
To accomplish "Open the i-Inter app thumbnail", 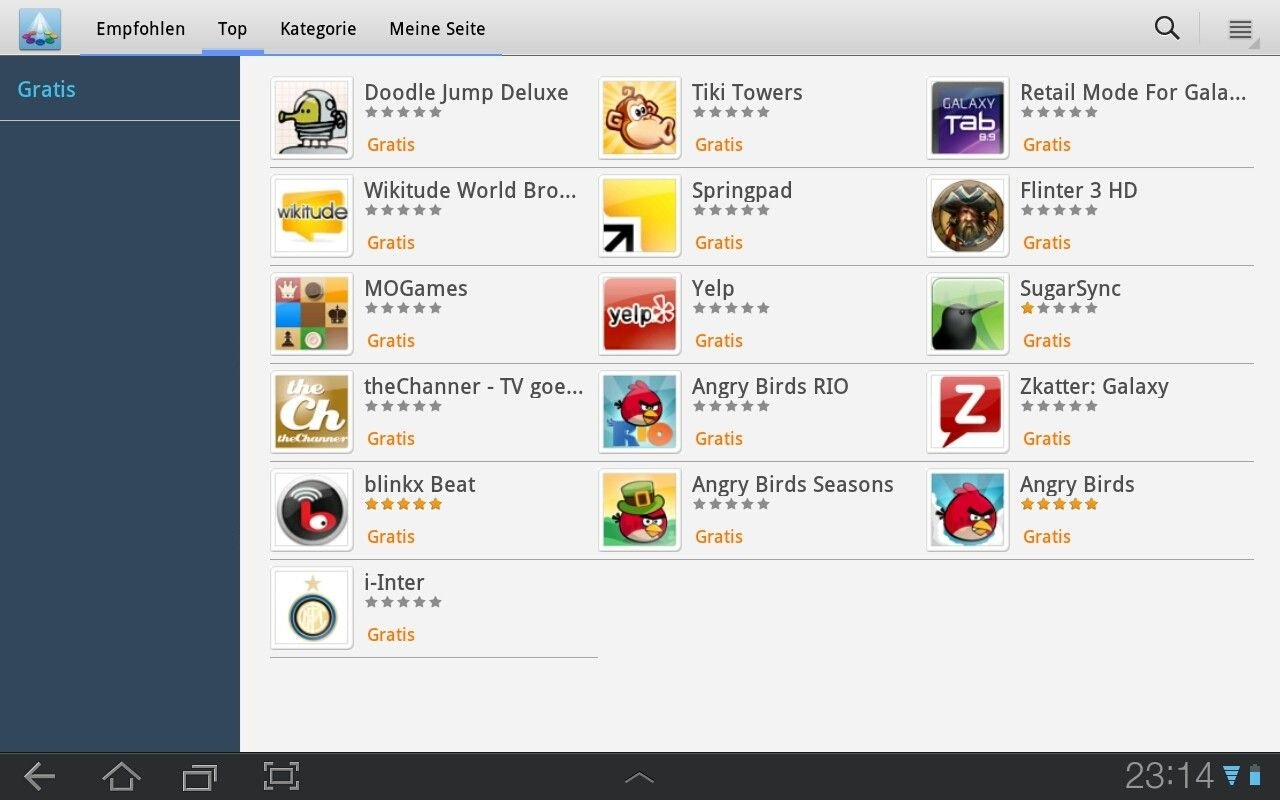I will pyautogui.click(x=312, y=608).
